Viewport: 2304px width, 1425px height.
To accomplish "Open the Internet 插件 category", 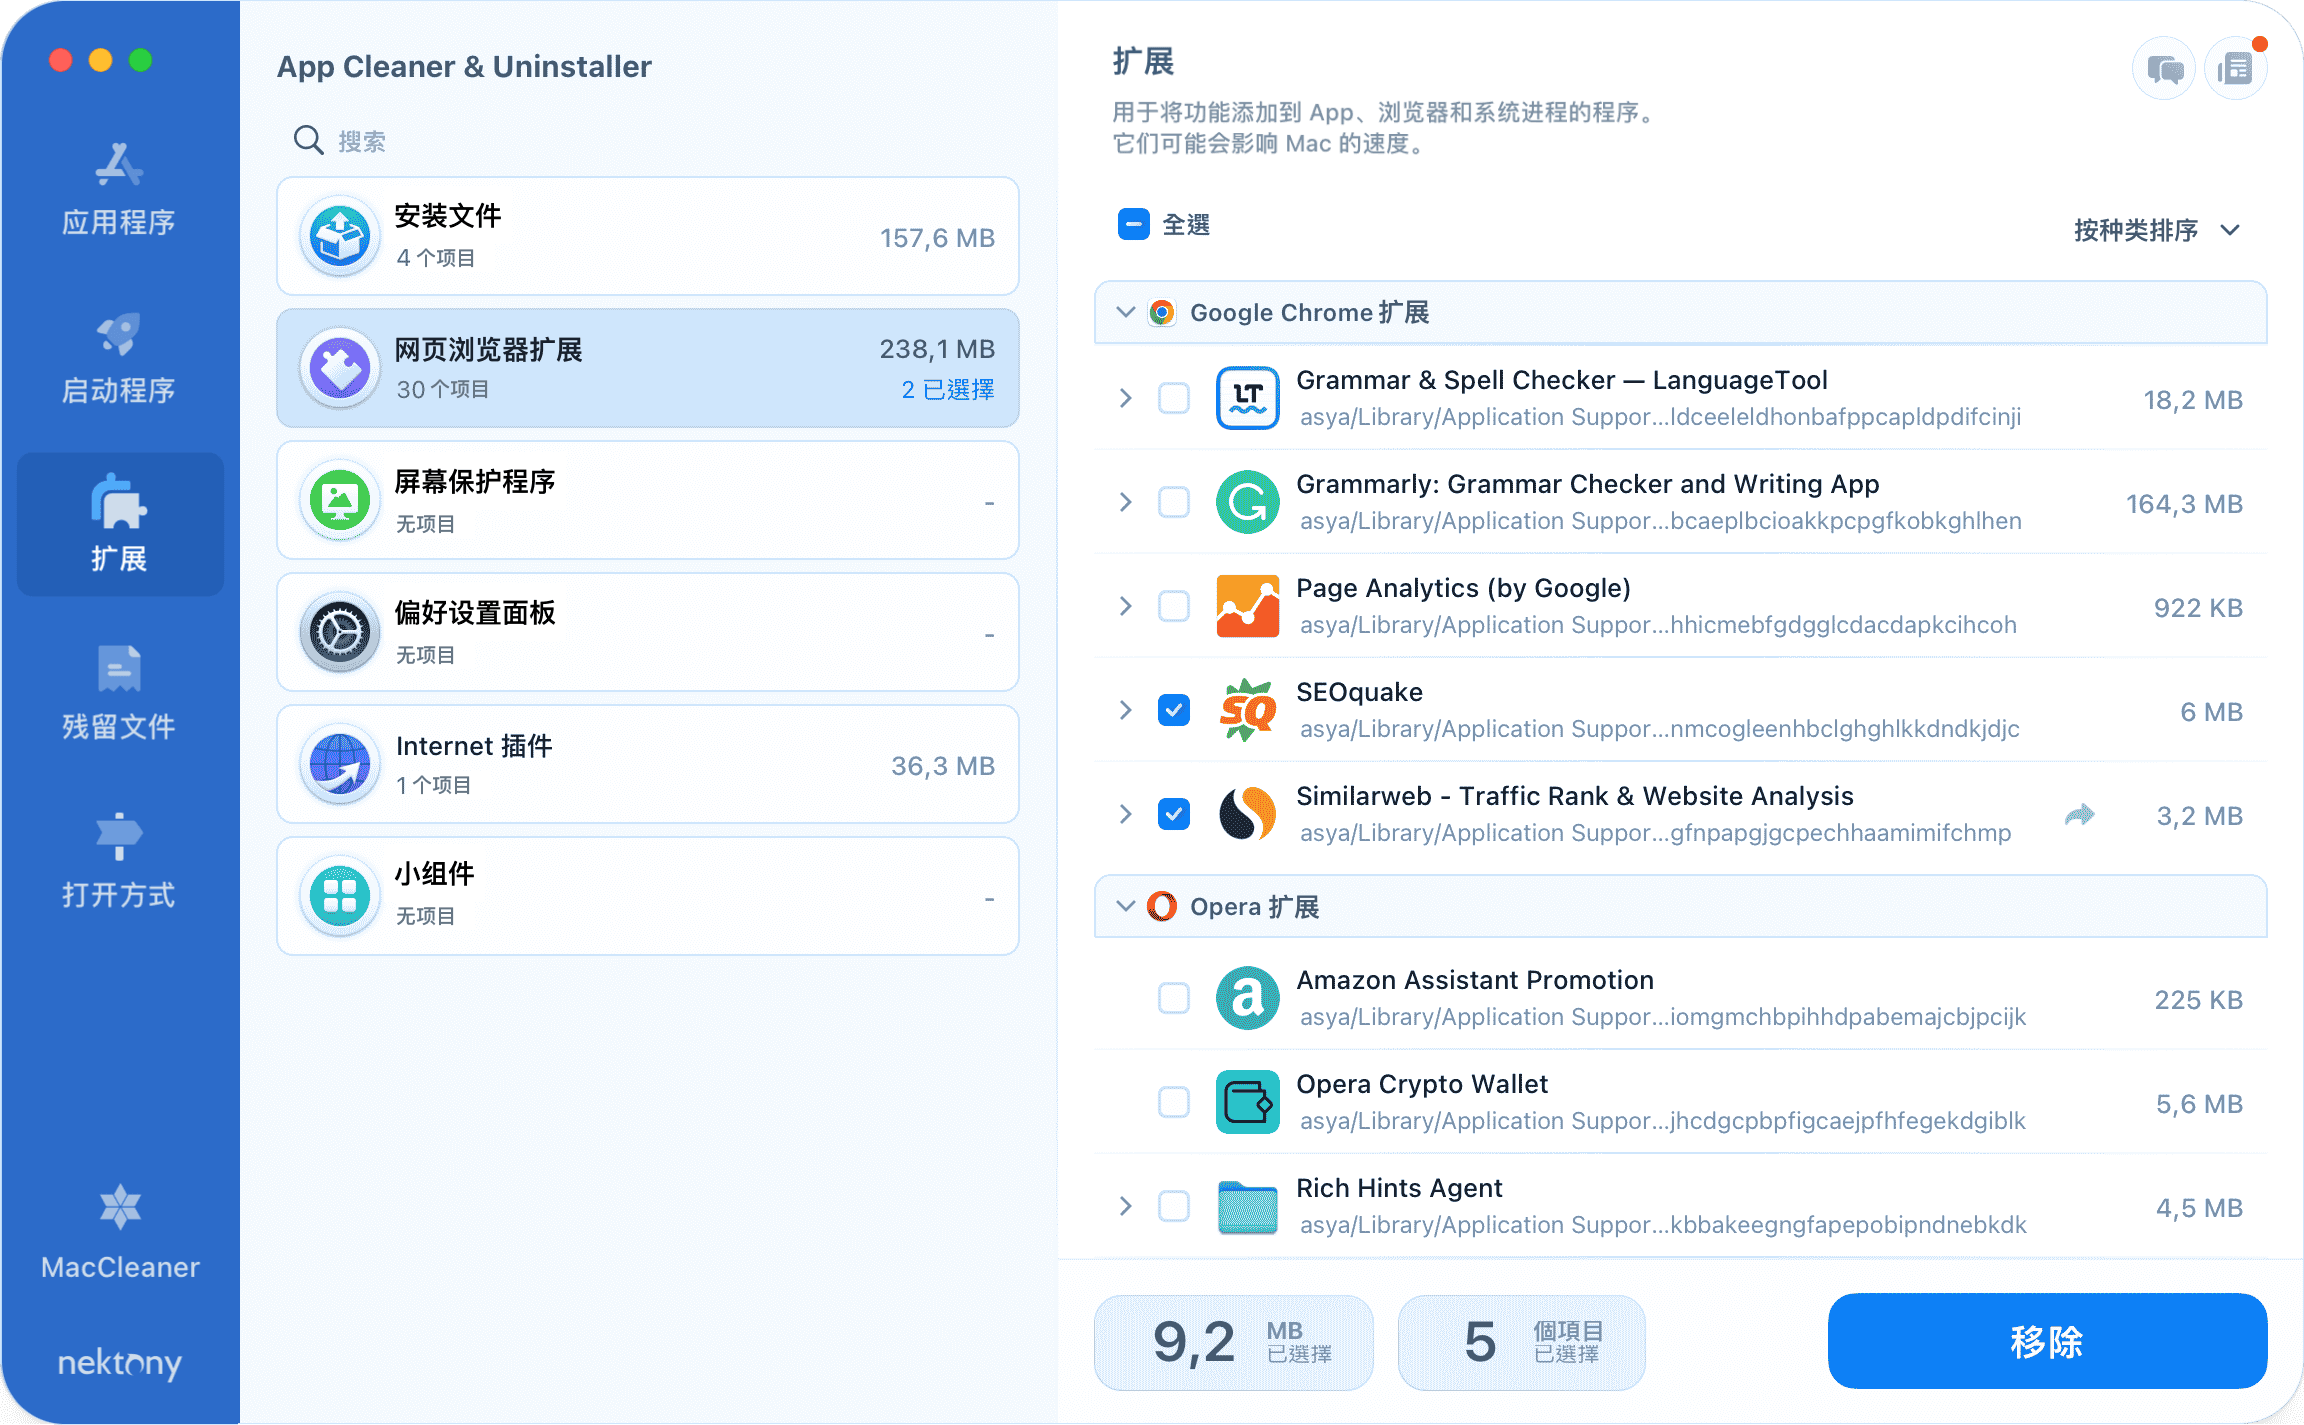I will pyautogui.click(x=647, y=763).
